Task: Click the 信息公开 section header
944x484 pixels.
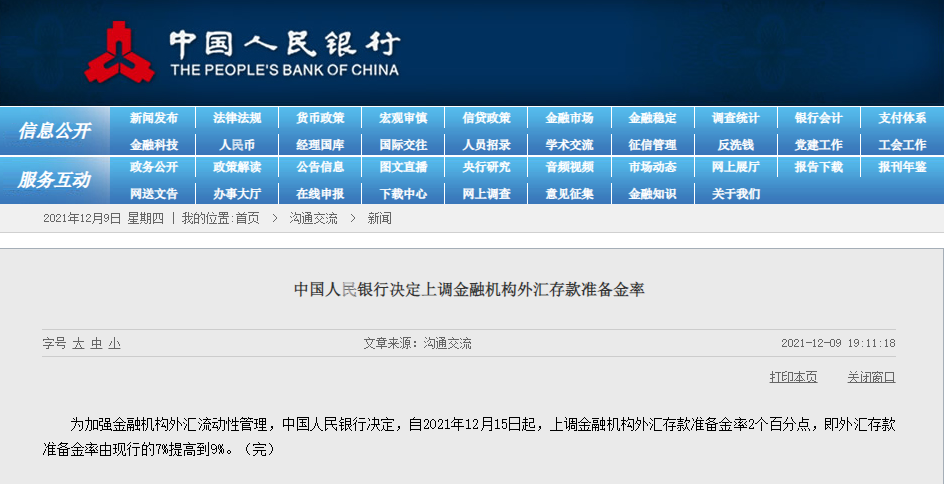Action: click(54, 131)
